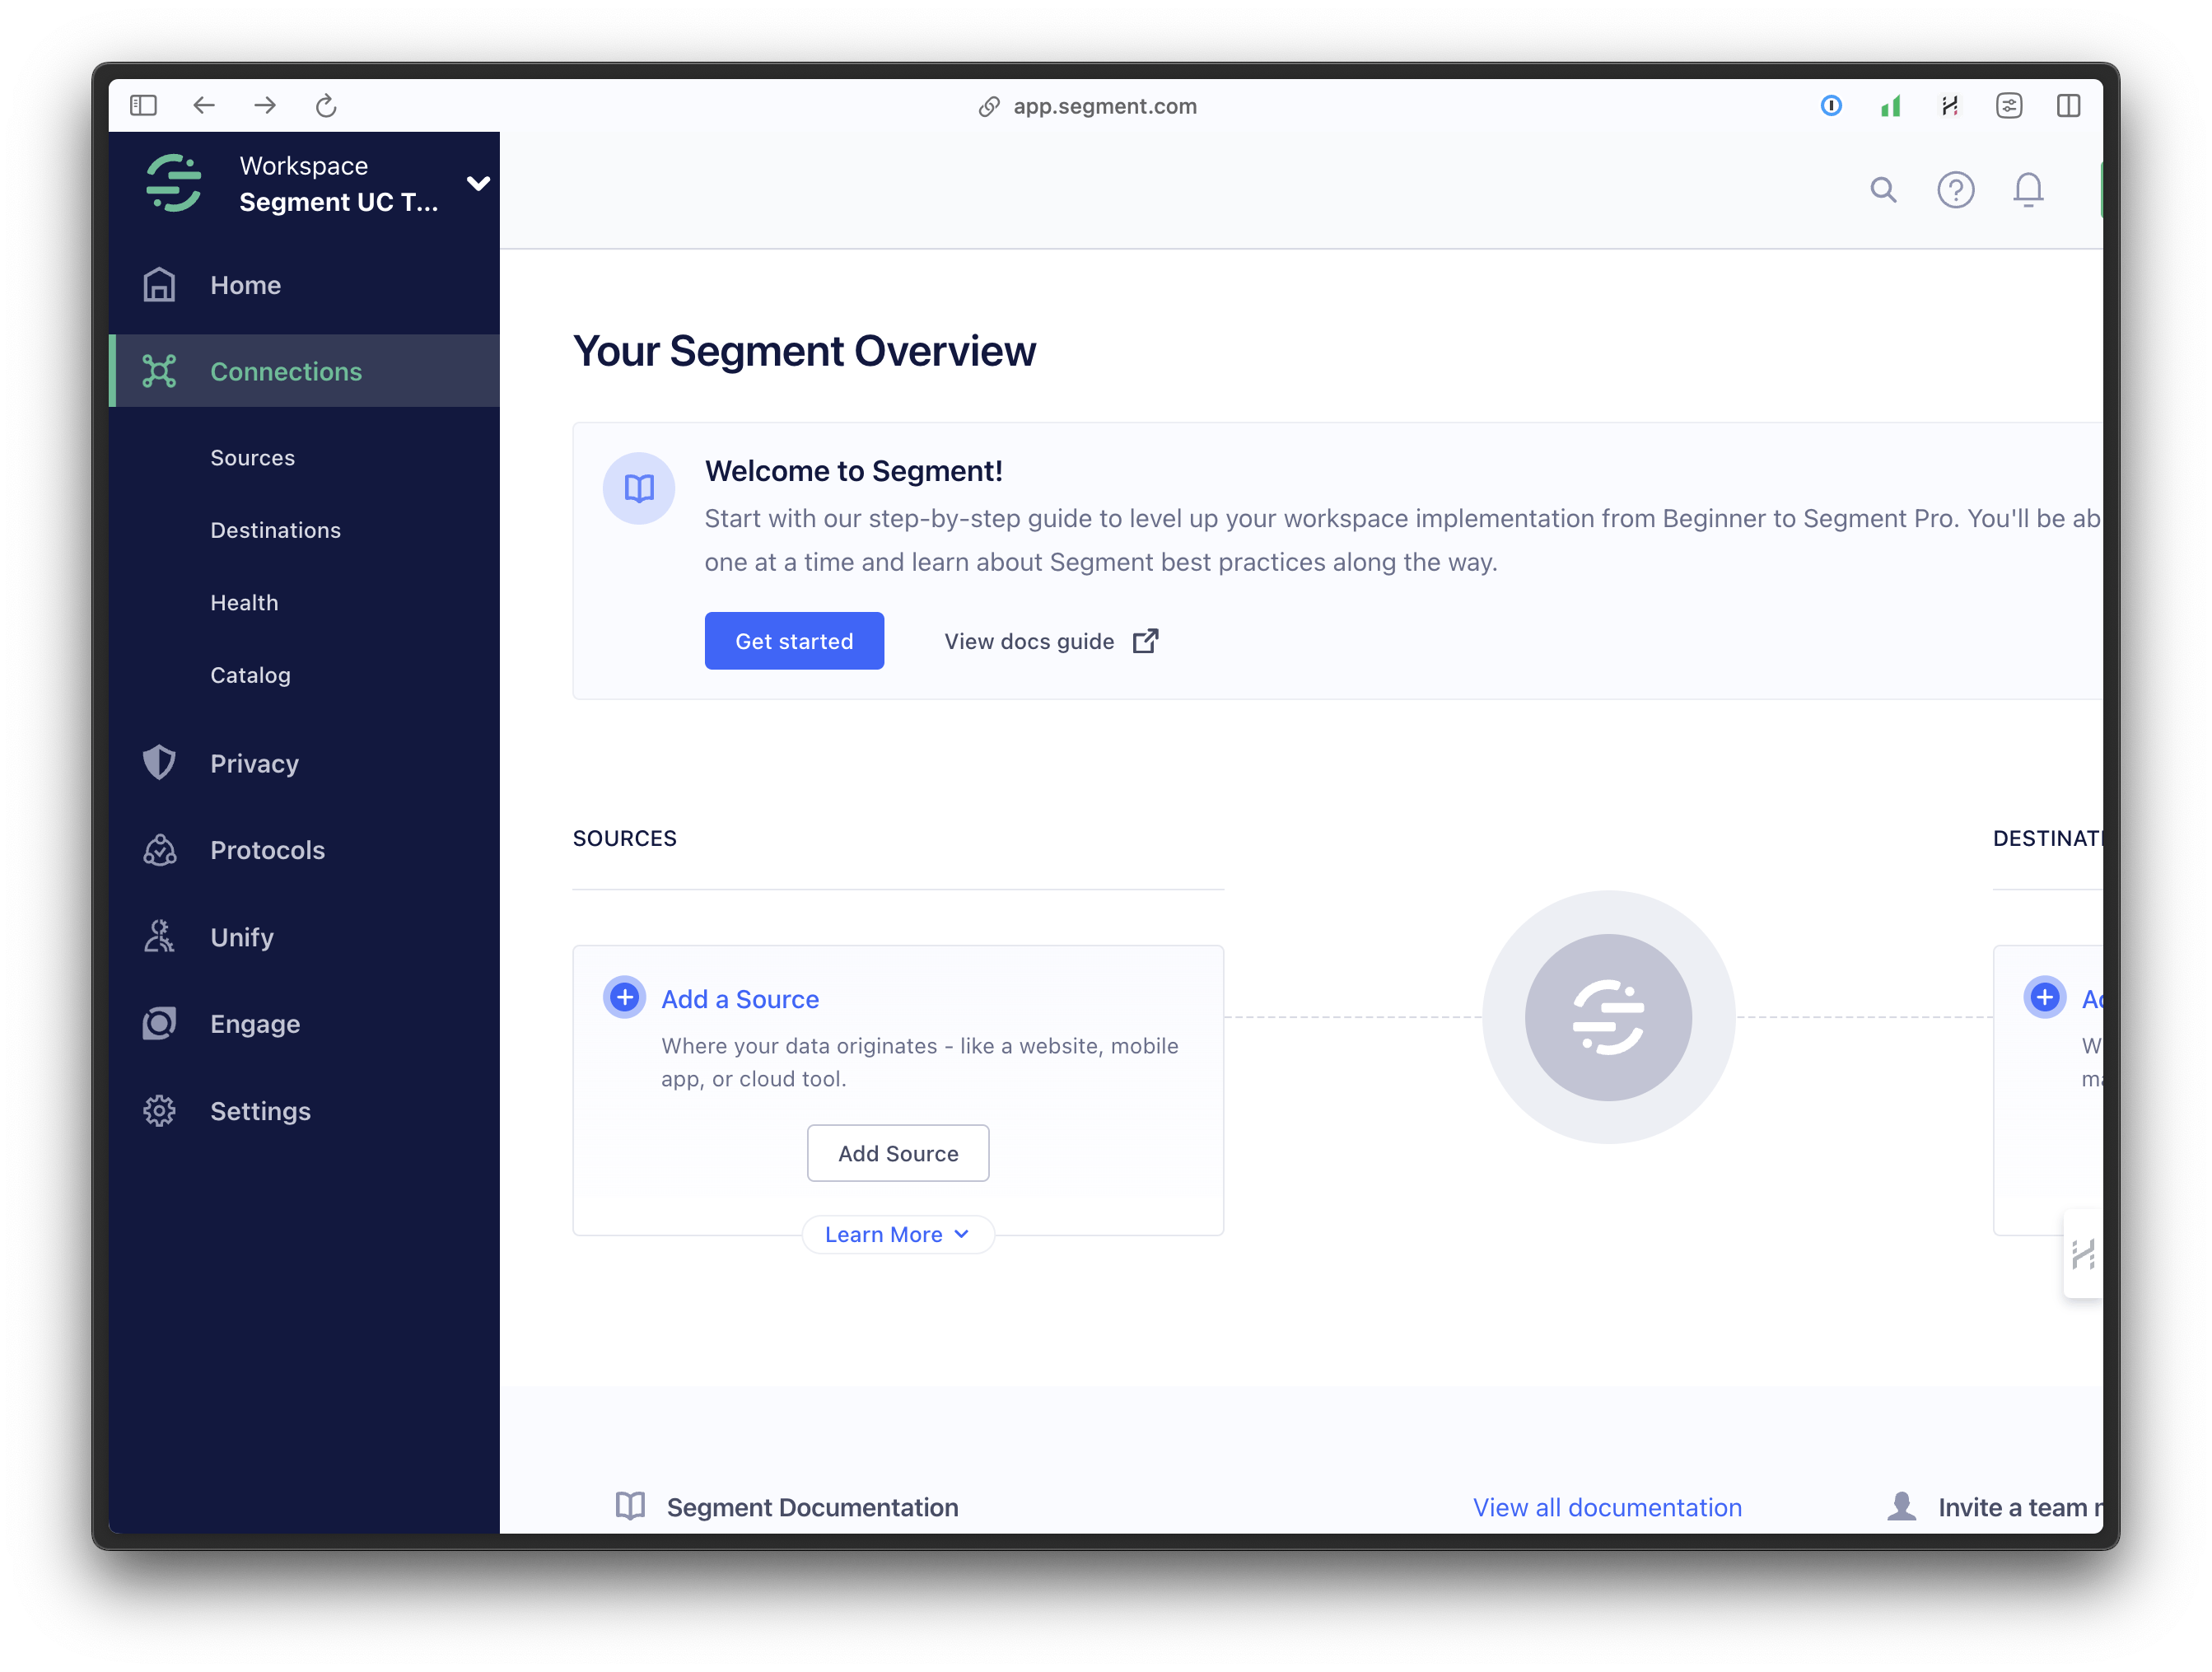
Task: Open the Destinations menu item
Action: tap(276, 529)
